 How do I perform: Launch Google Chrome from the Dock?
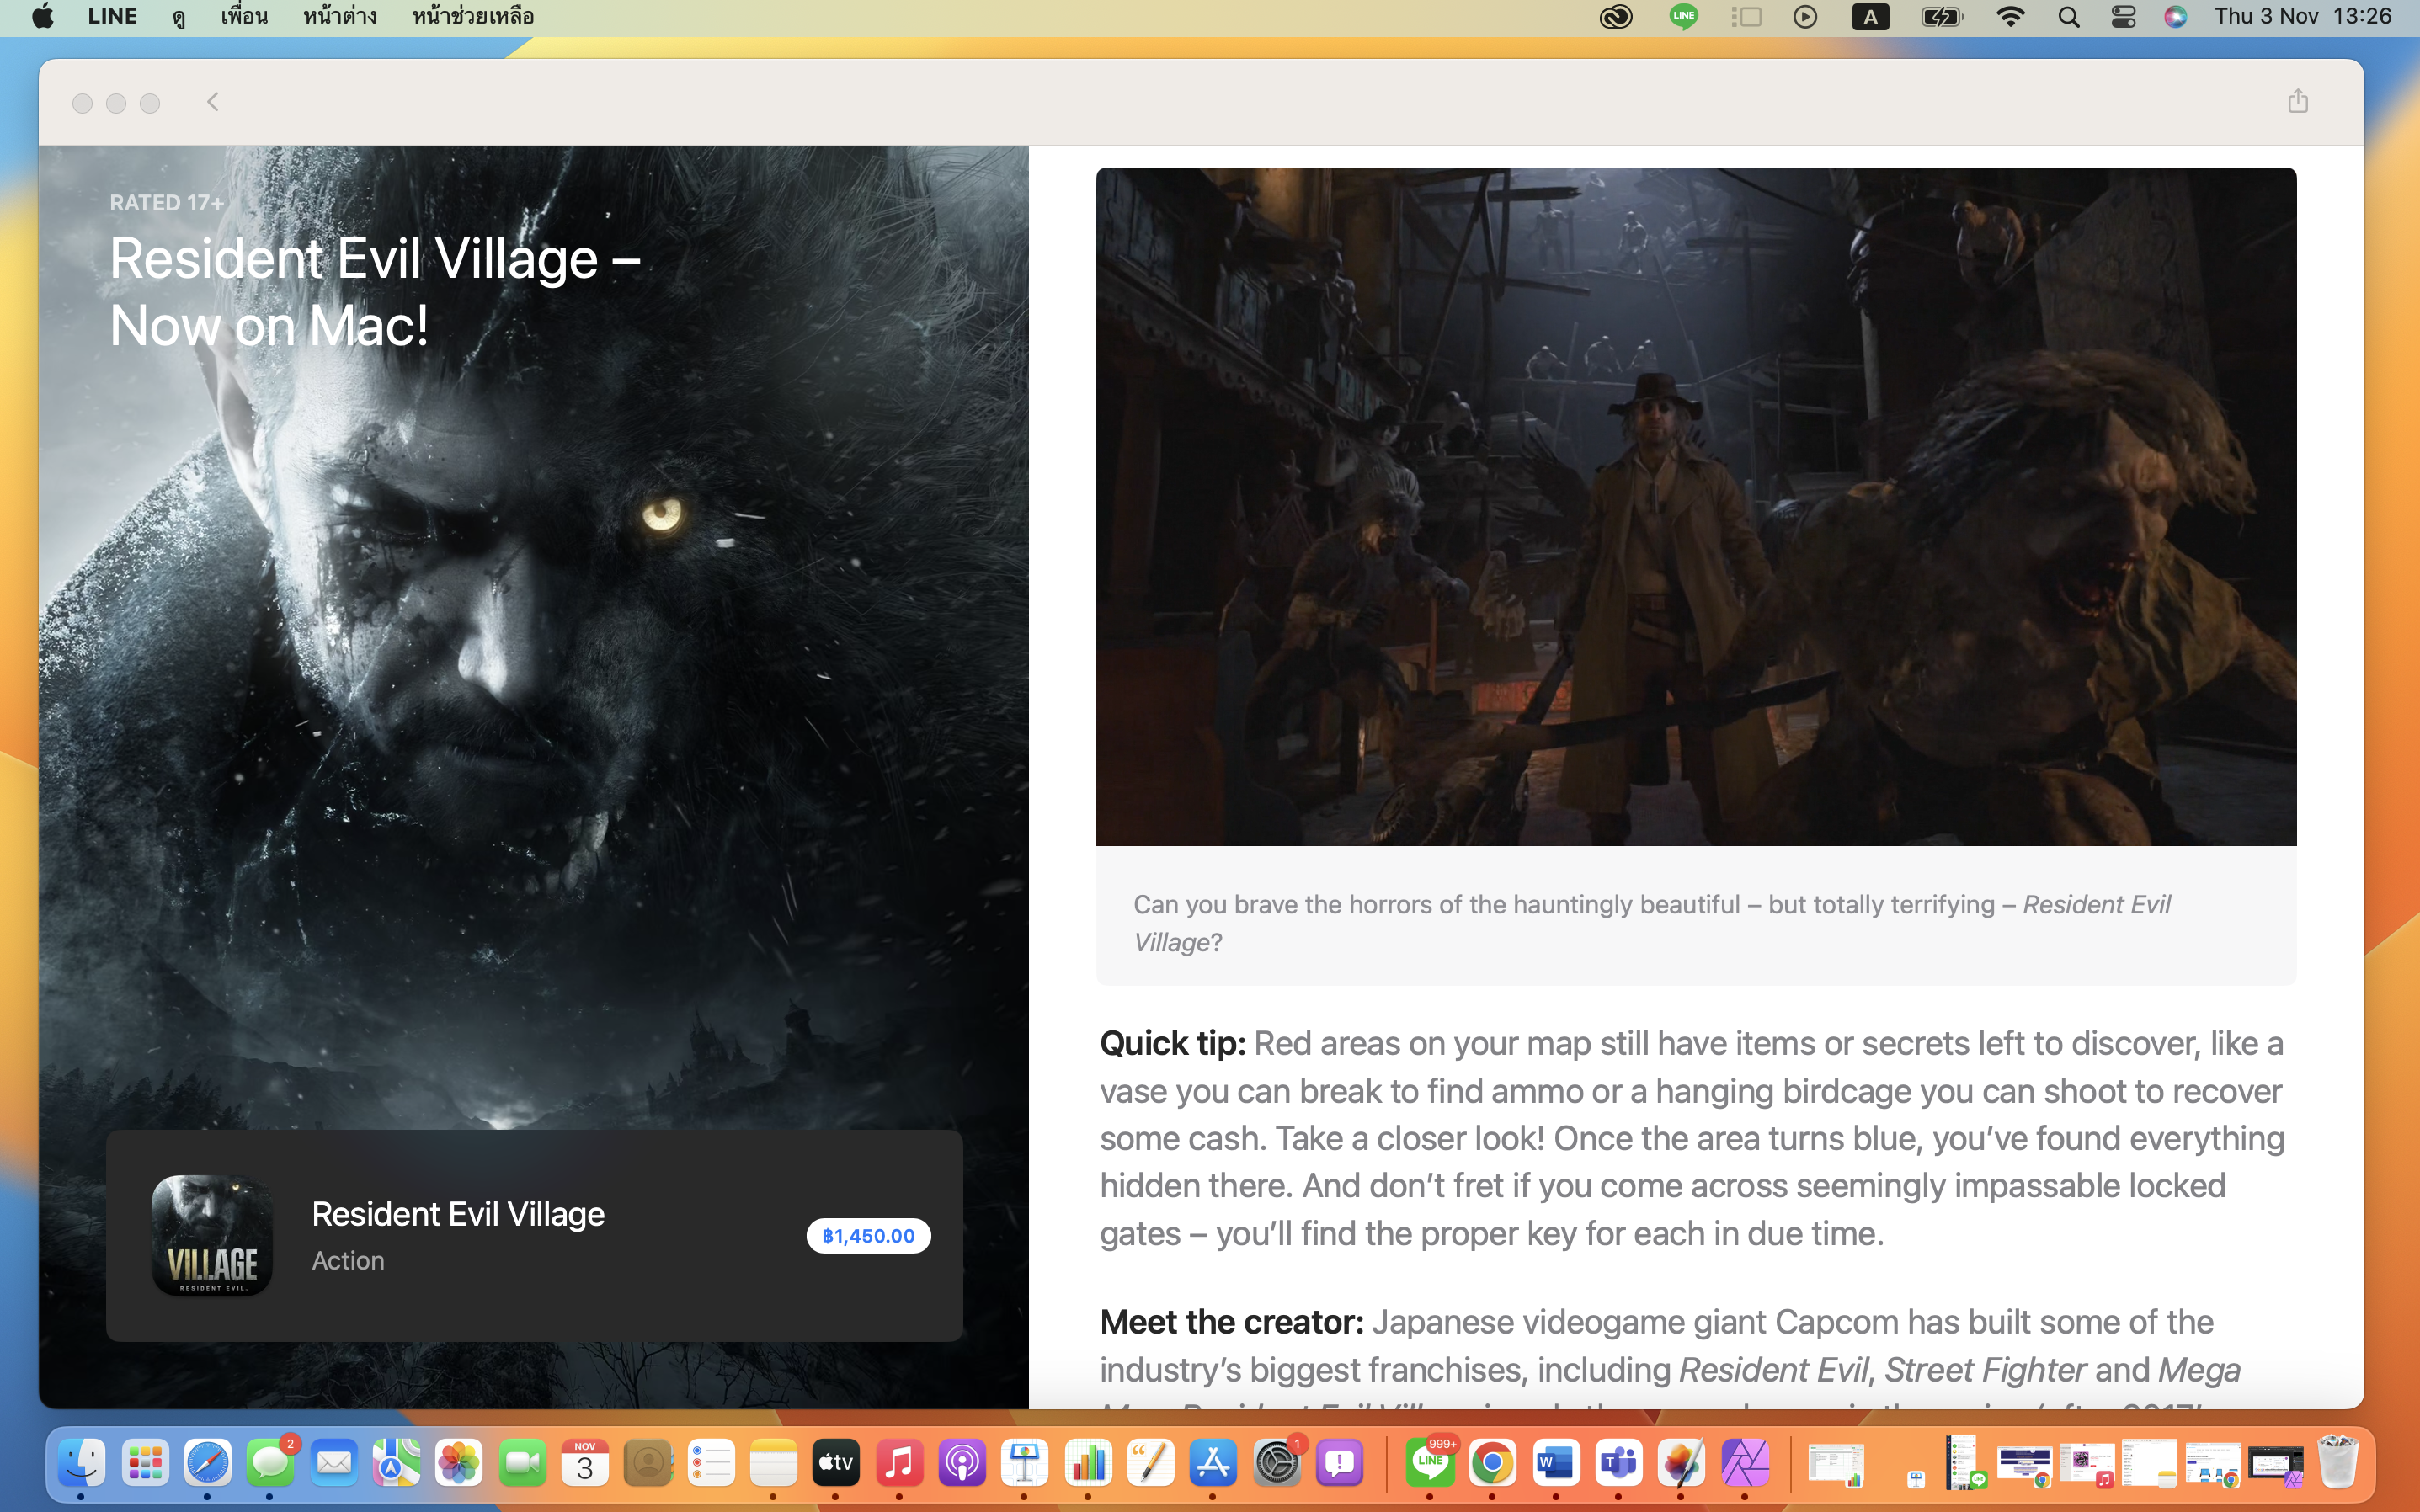[x=1492, y=1464]
